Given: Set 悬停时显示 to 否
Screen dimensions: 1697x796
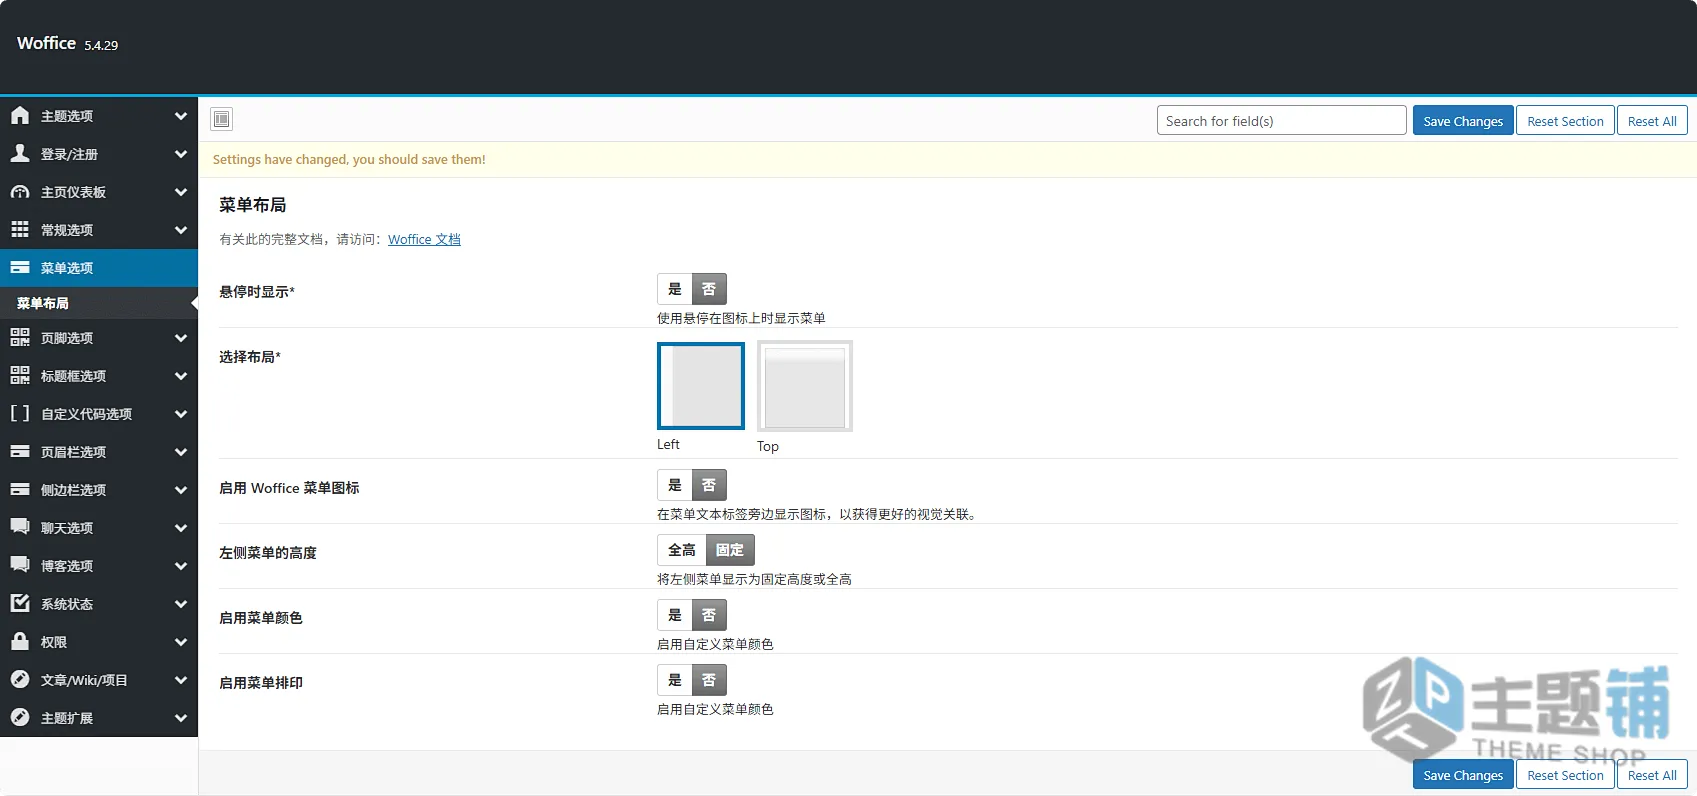Looking at the screenshot, I should [x=709, y=289].
